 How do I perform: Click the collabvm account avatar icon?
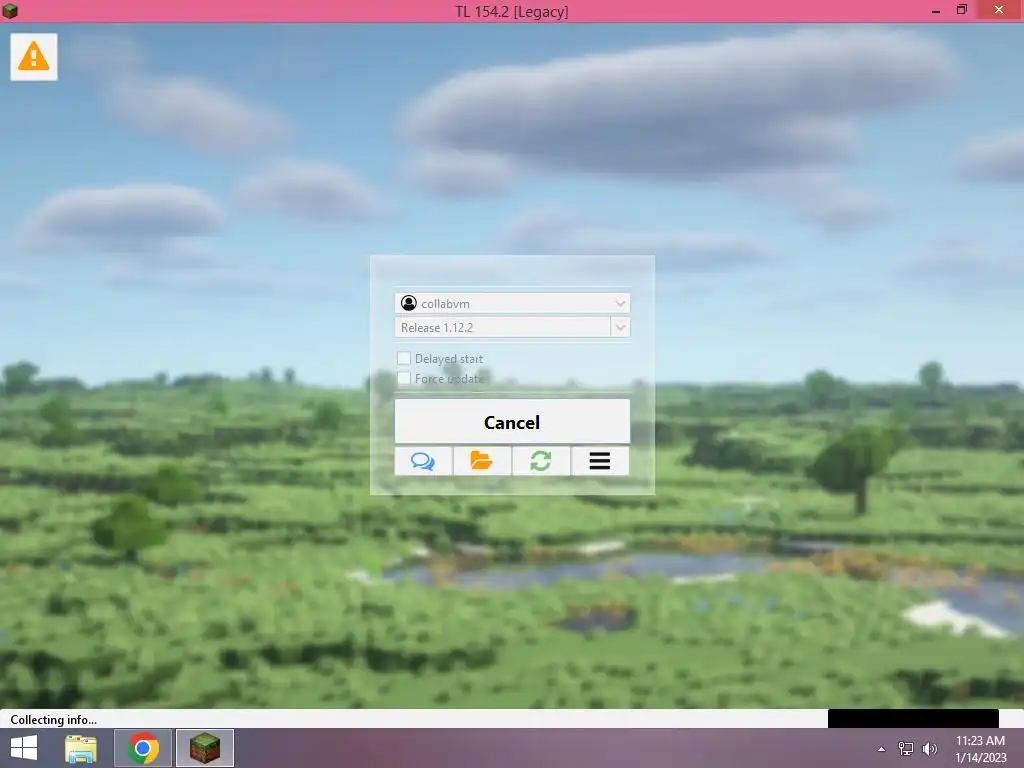[x=409, y=303]
